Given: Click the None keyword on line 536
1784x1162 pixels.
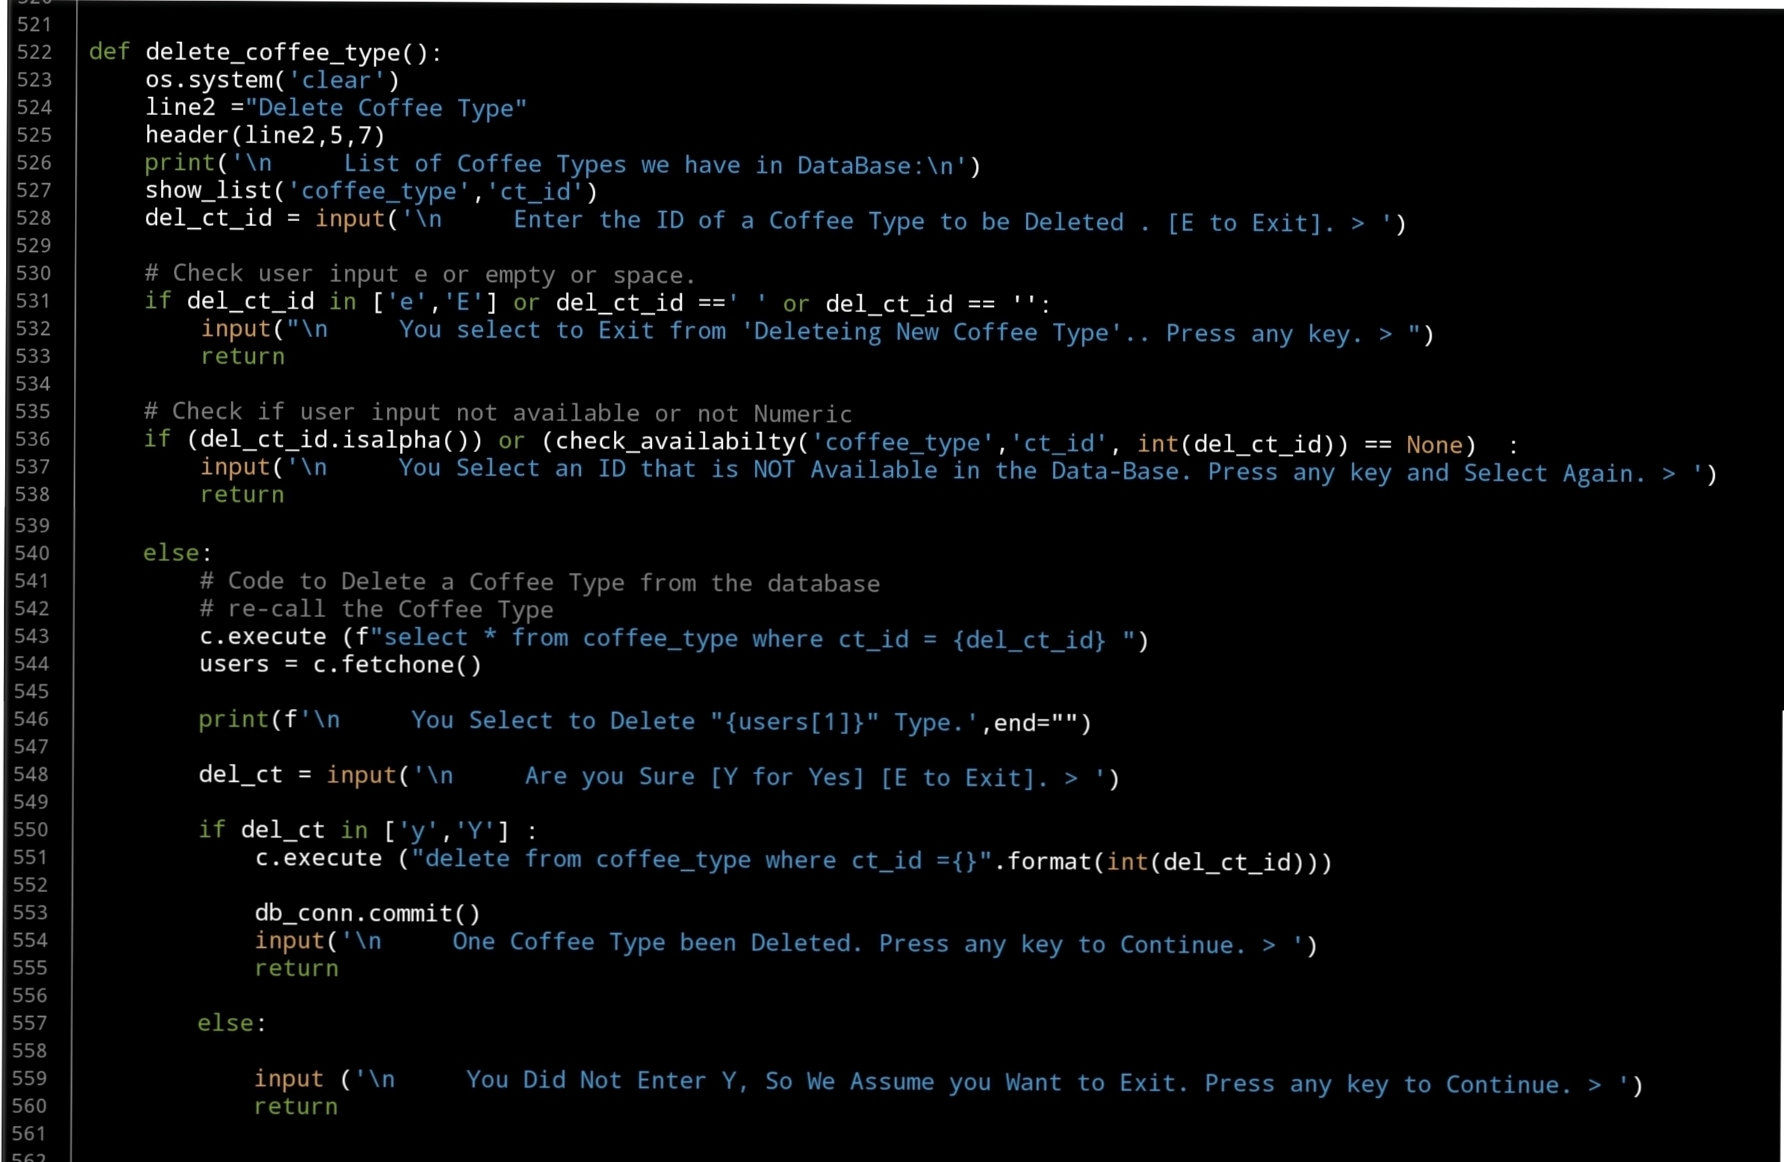Looking at the screenshot, I should (x=1434, y=444).
